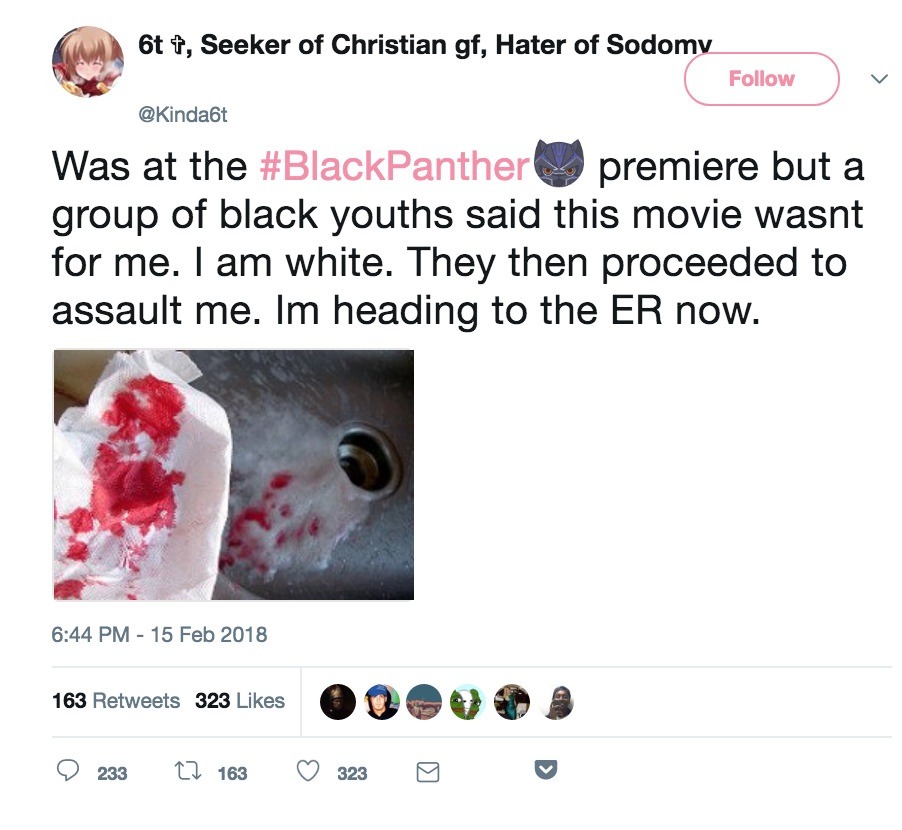The height and width of the screenshot is (830, 902).
Task: Toggle the heart like icon
Action: [309, 772]
